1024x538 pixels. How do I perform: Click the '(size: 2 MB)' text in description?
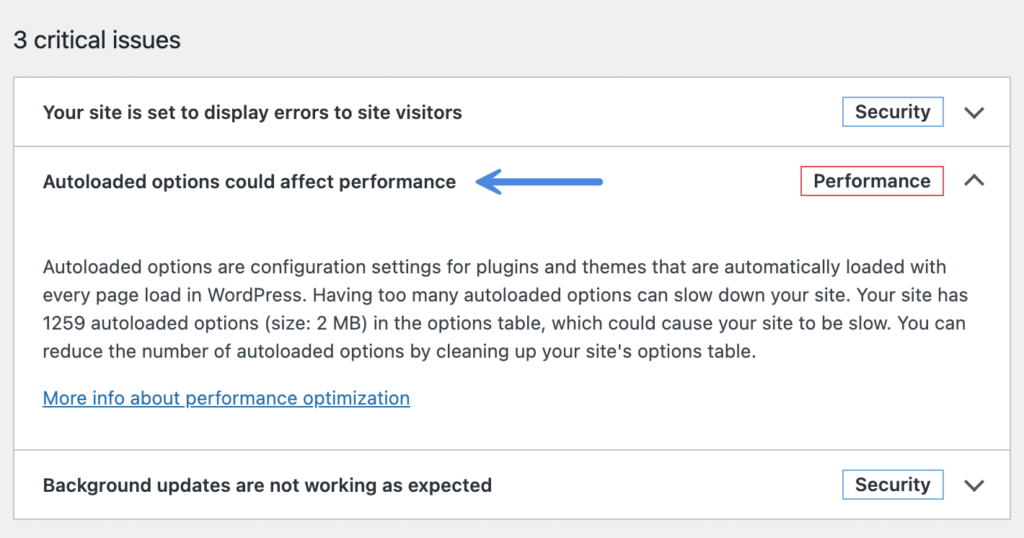(x=312, y=323)
